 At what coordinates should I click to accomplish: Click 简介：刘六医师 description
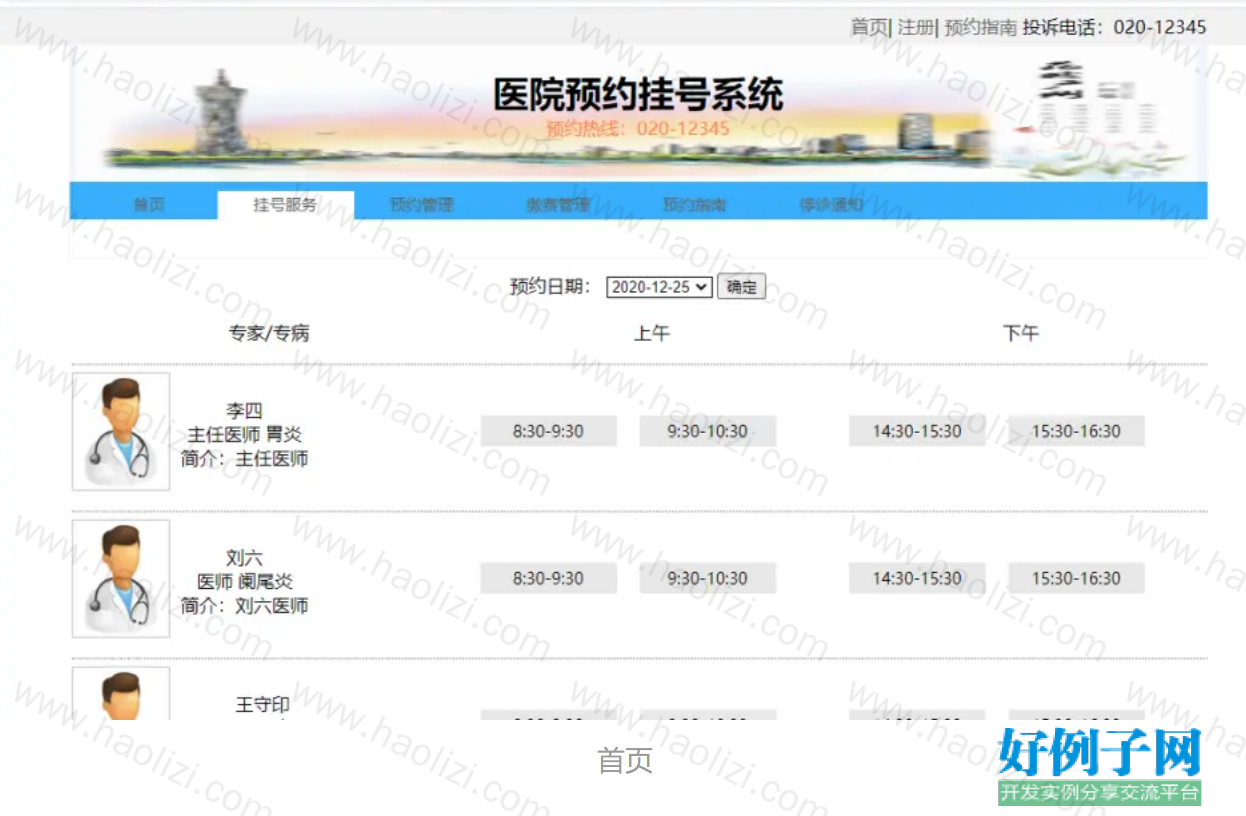tap(245, 606)
